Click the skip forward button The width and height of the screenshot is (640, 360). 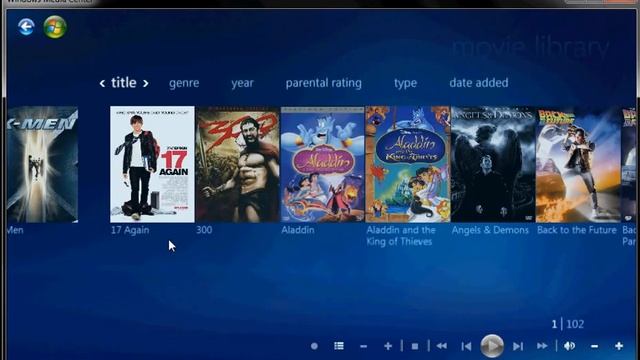[x=518, y=346]
